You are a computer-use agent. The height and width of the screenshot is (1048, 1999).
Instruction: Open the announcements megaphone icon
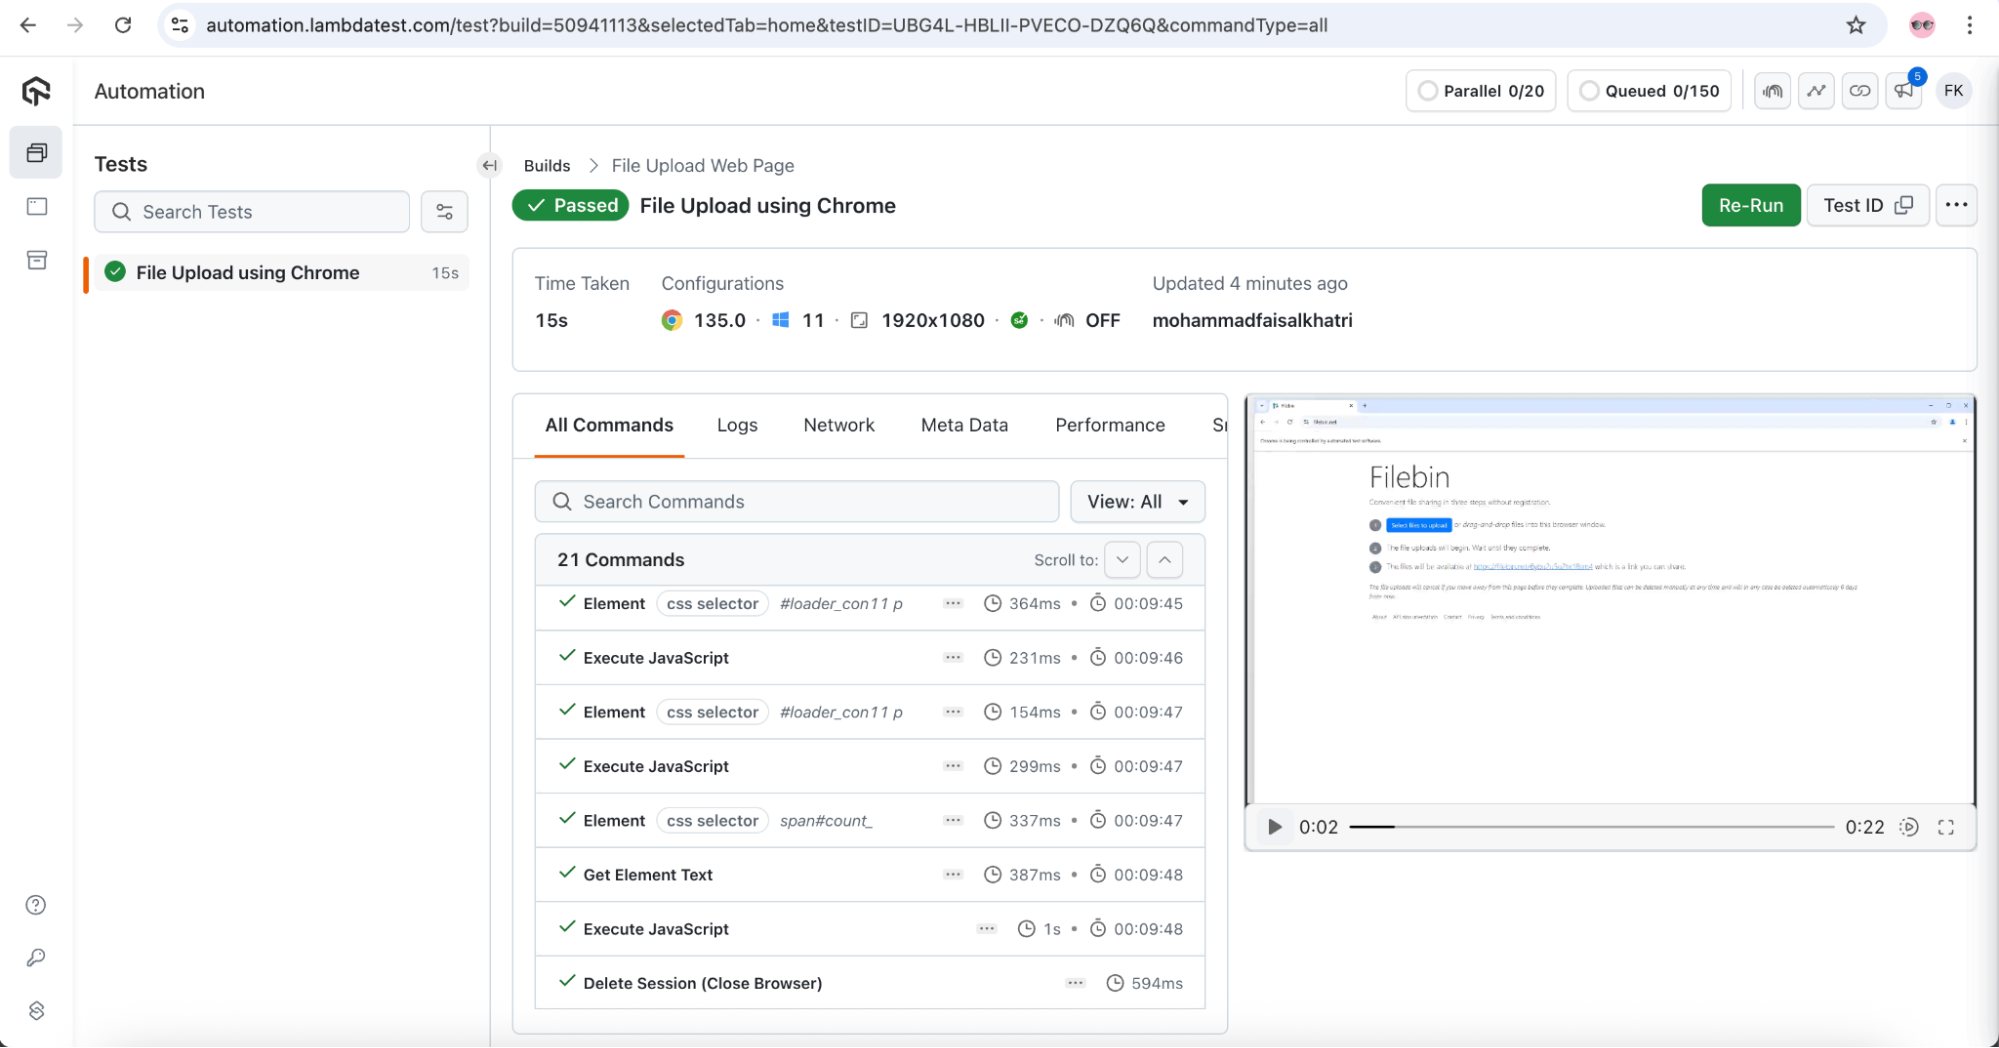pyautogui.click(x=1903, y=91)
